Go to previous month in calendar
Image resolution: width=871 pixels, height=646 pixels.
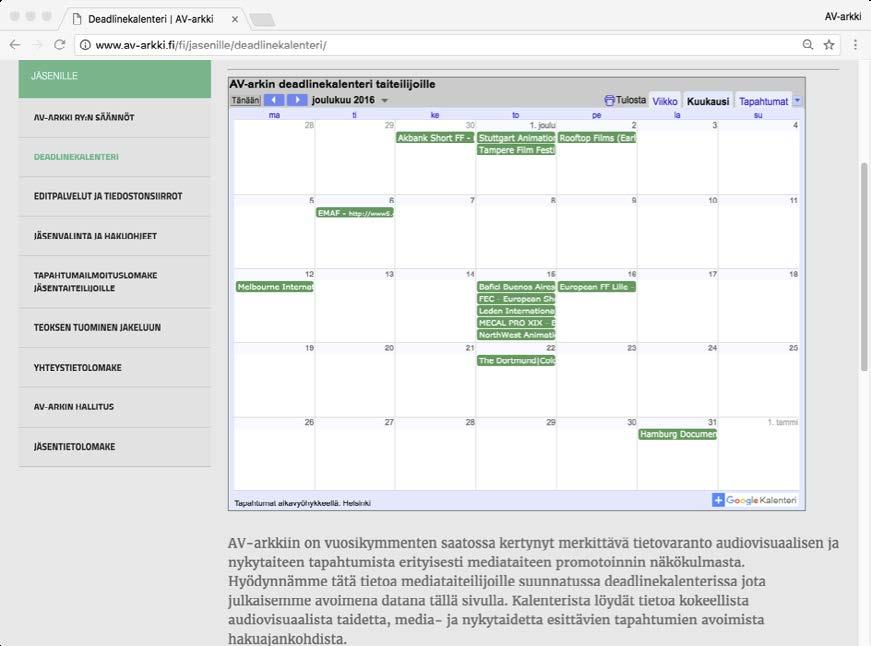coord(274,100)
